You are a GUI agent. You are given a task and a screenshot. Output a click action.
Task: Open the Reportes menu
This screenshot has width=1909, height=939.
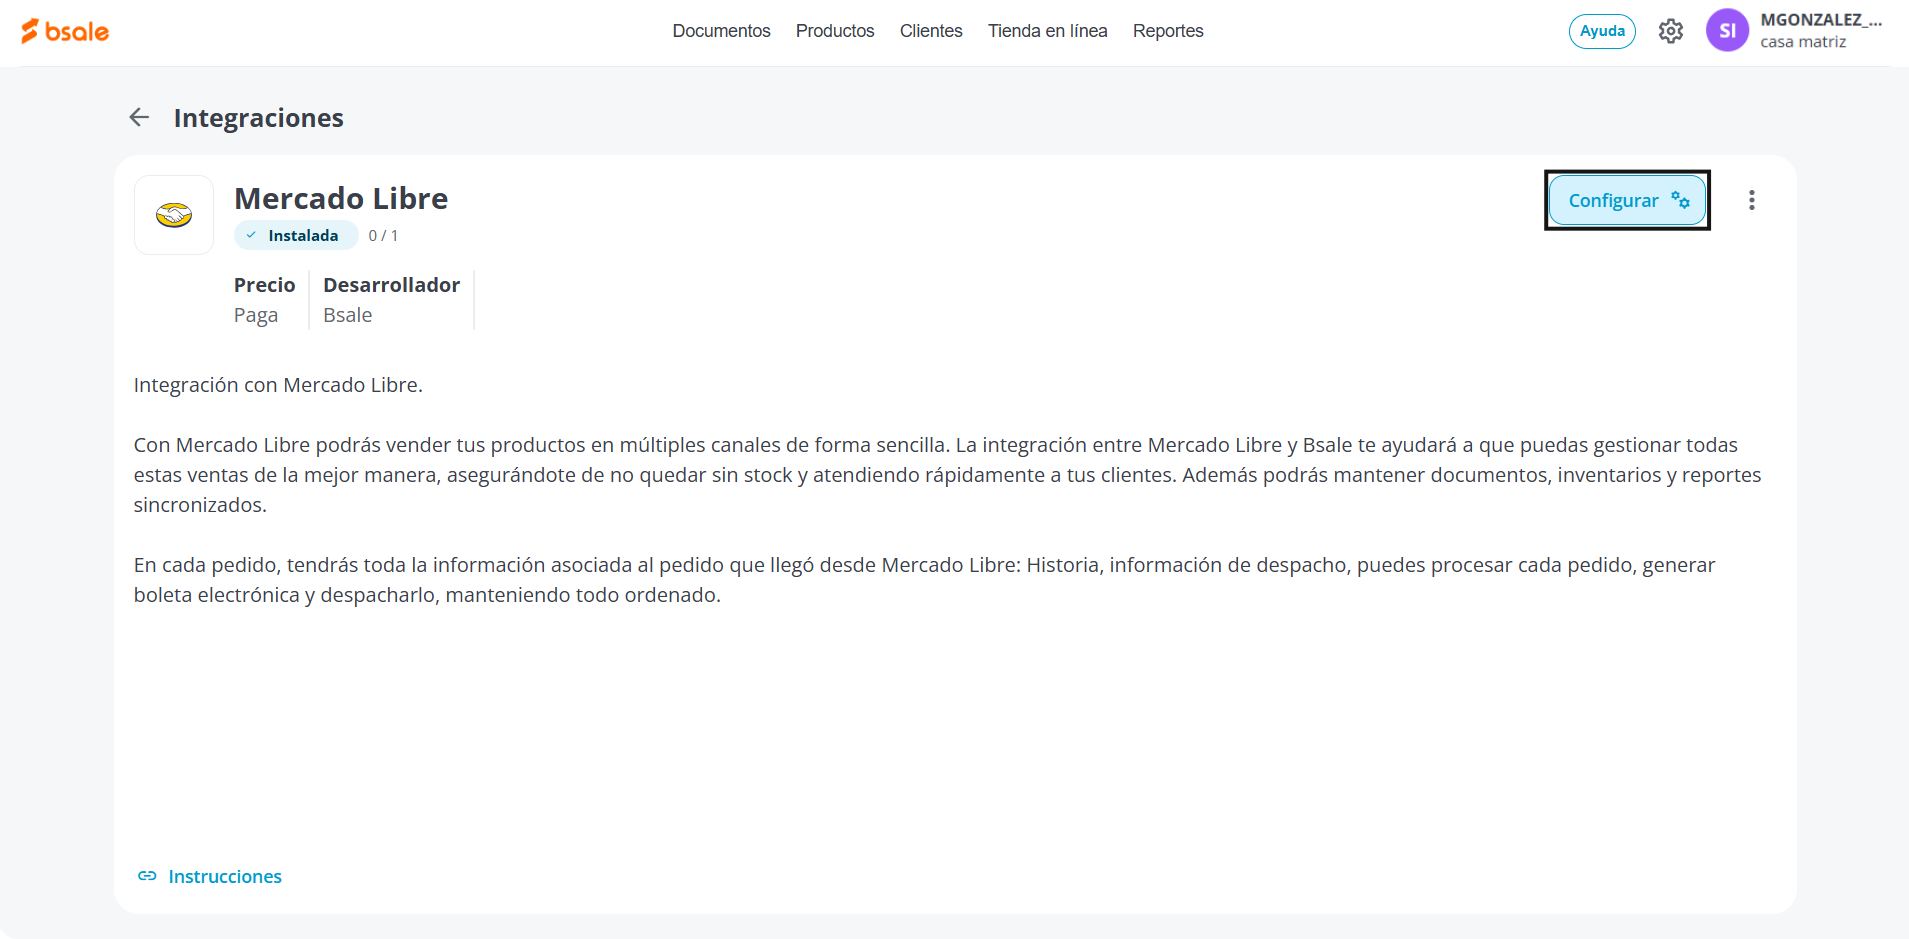tap(1168, 31)
